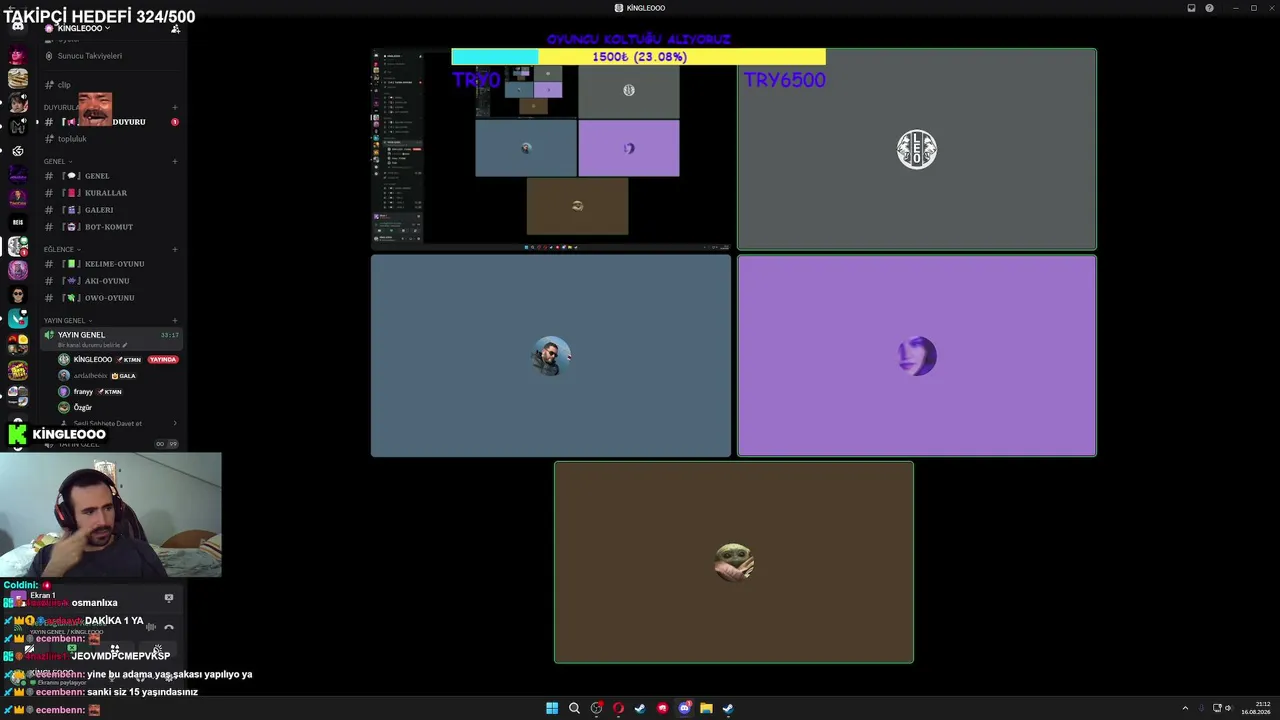
Task: Focus the shared screen stream tile
Action: click(551, 149)
